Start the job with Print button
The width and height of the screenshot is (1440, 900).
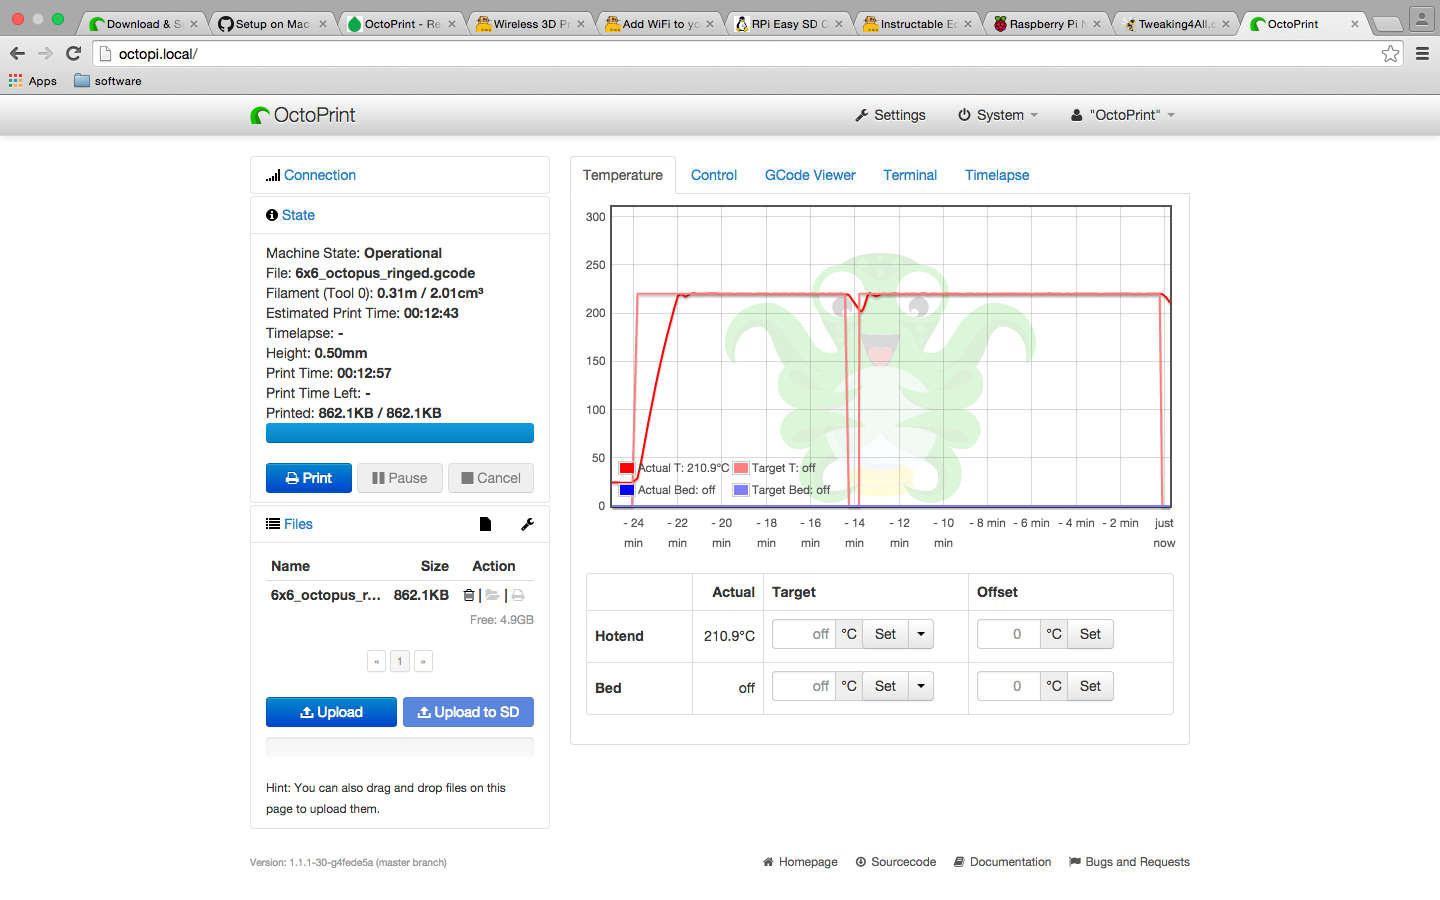(309, 478)
